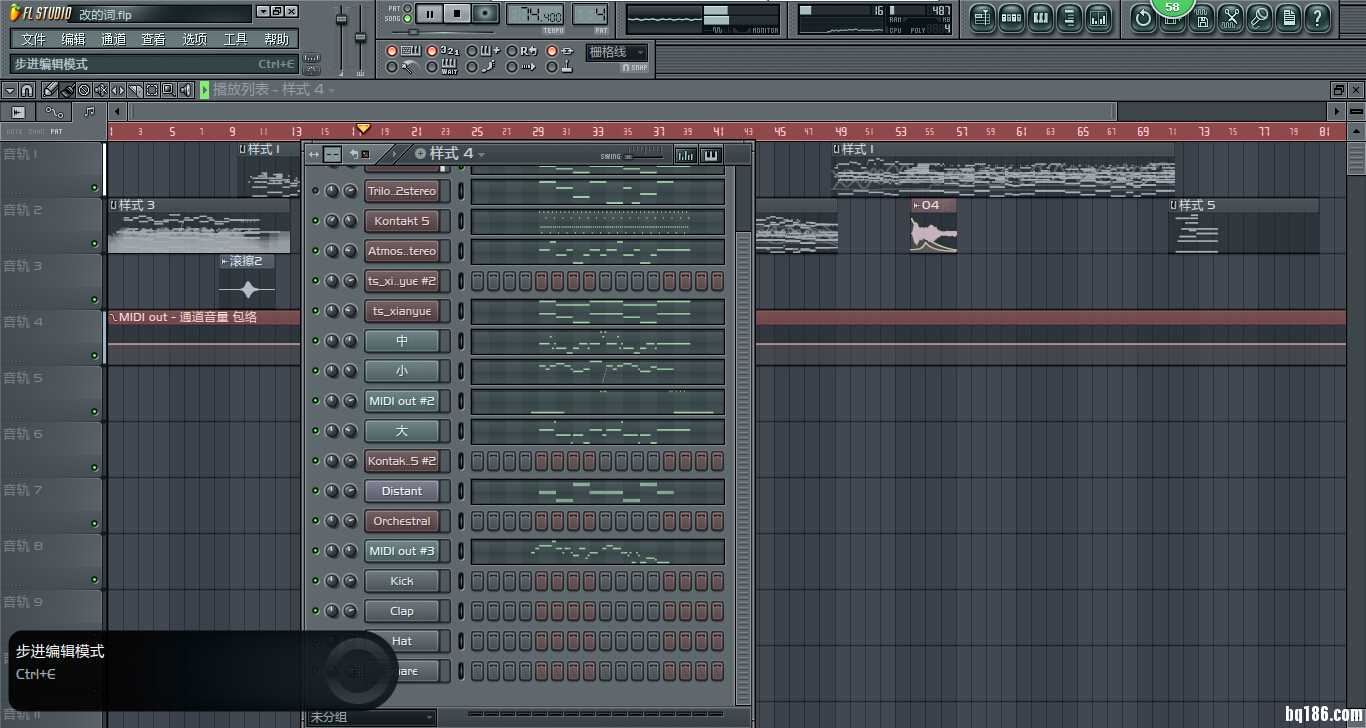Open the audio editor scissors icon
1366x728 pixels.
(x=1231, y=17)
